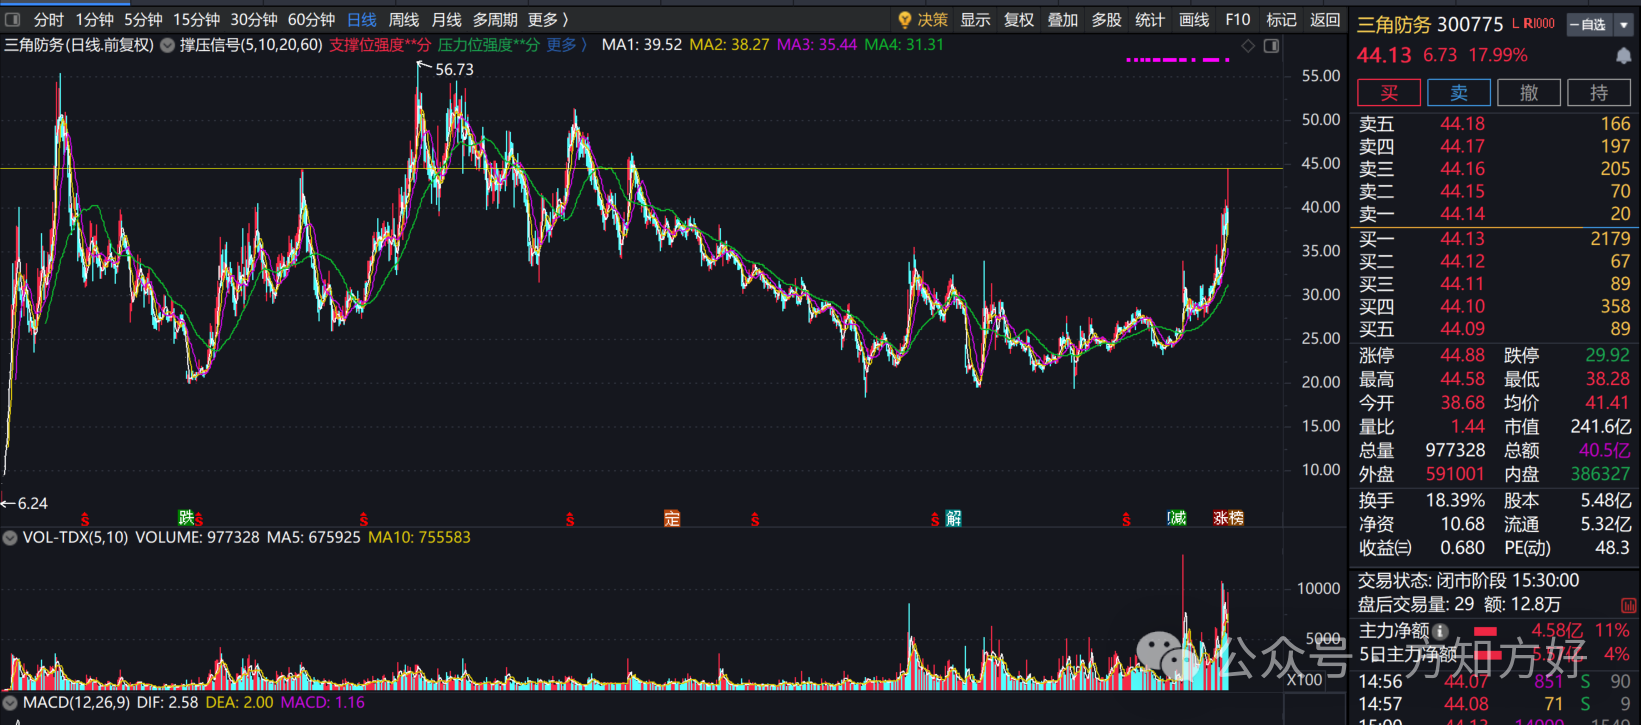The image size is (1641, 725).
Task: Click the blue 卖 sell button
Action: pos(1459,93)
